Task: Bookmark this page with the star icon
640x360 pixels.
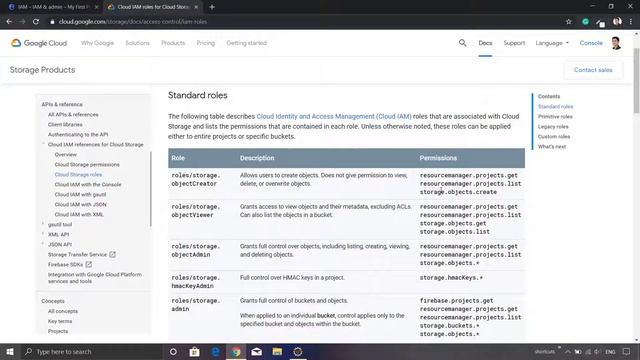Action: [569, 22]
